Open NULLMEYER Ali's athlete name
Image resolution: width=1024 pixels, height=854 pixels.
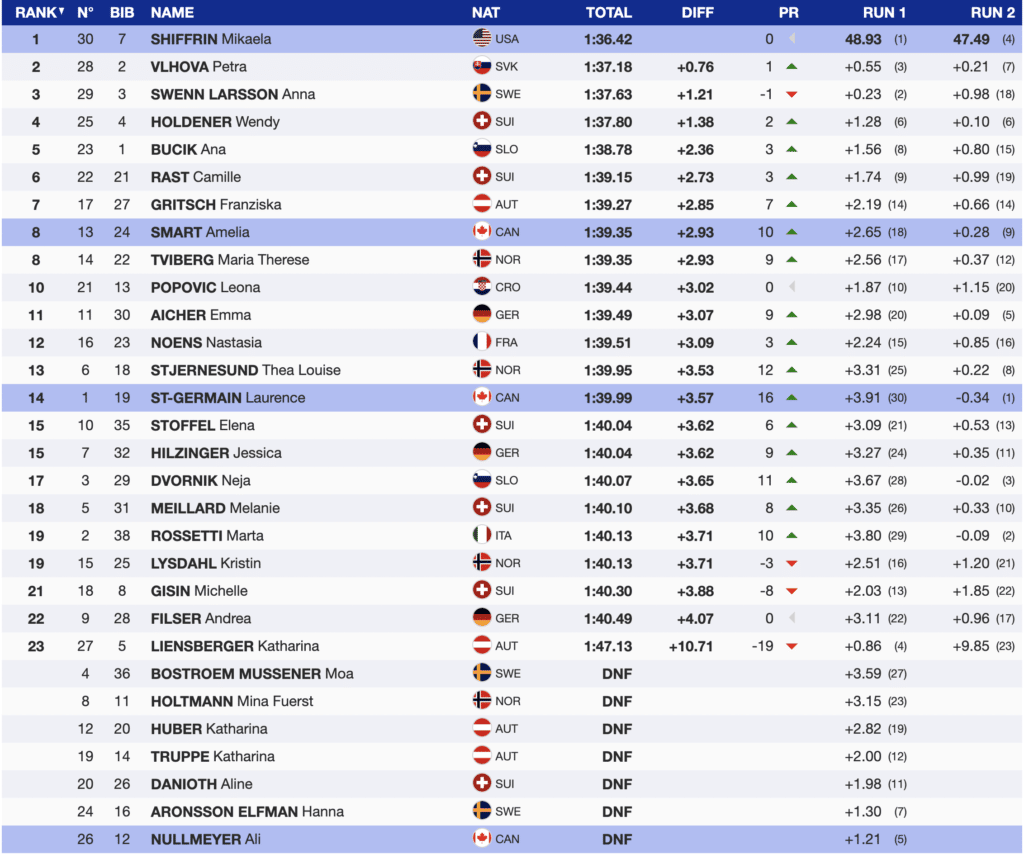click(205, 839)
